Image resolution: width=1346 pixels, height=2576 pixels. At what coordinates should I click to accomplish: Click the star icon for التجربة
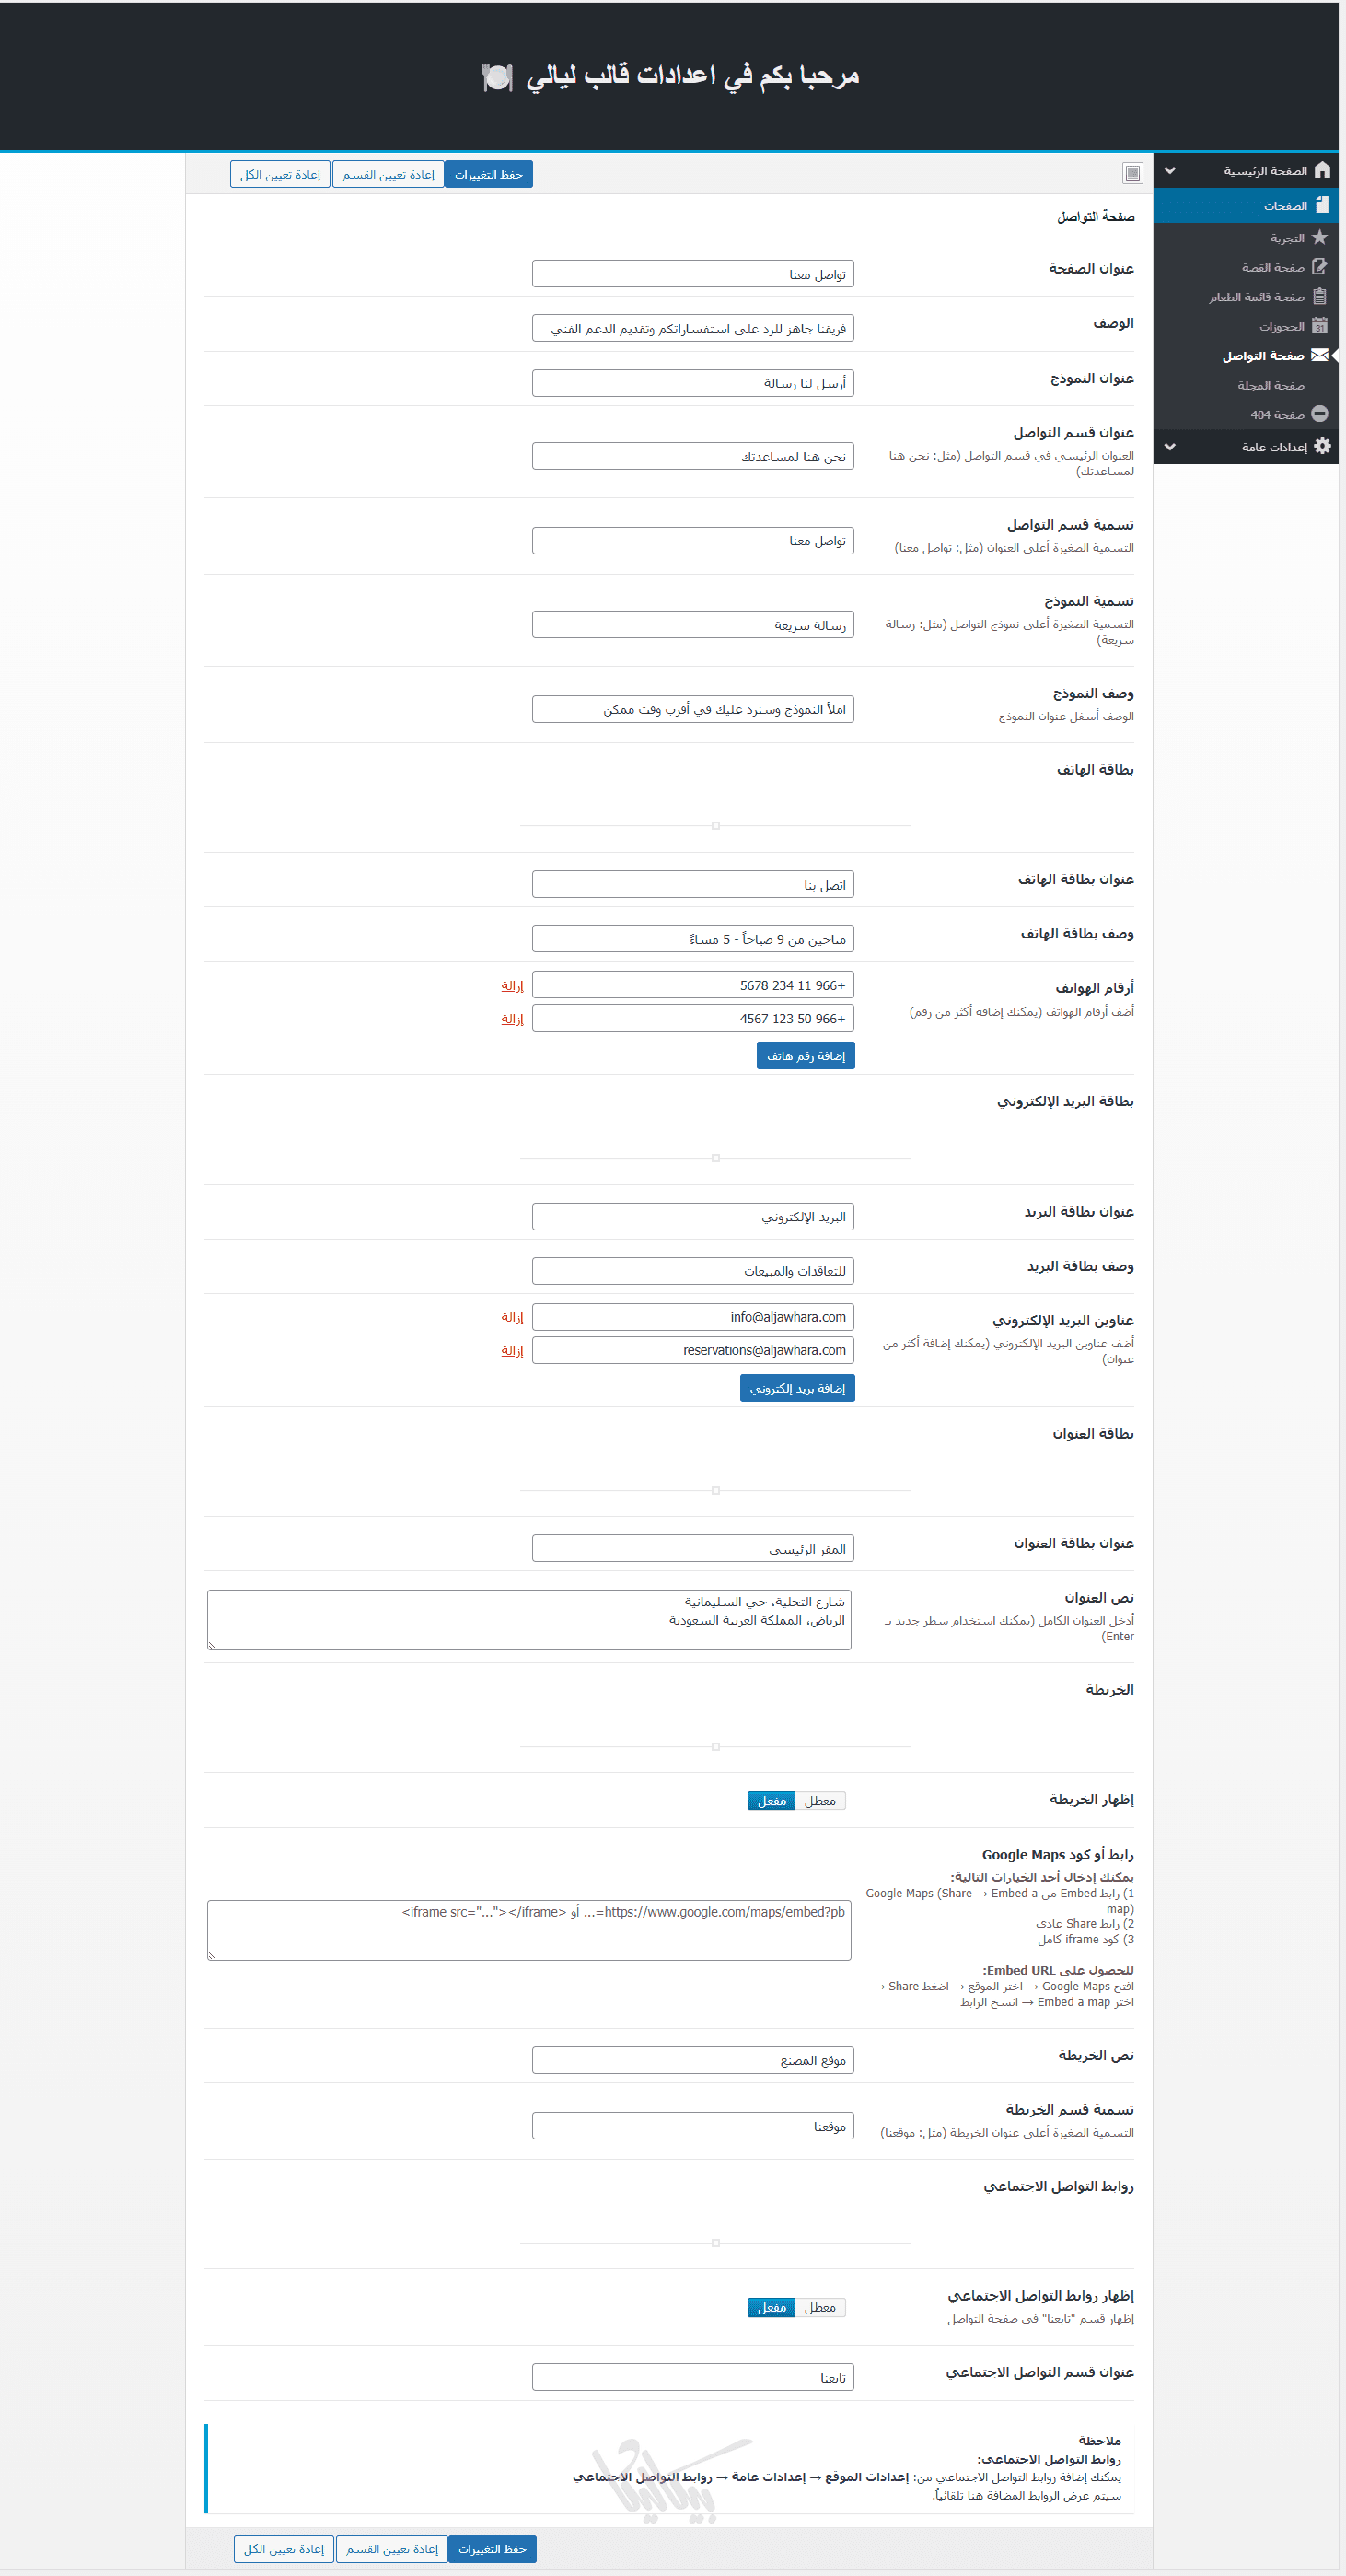pos(1319,238)
